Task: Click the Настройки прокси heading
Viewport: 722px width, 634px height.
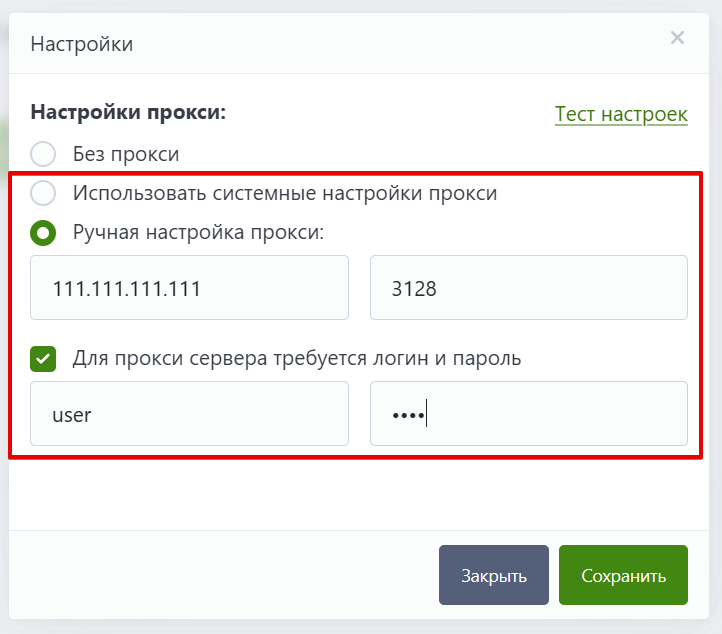Action: (x=128, y=112)
